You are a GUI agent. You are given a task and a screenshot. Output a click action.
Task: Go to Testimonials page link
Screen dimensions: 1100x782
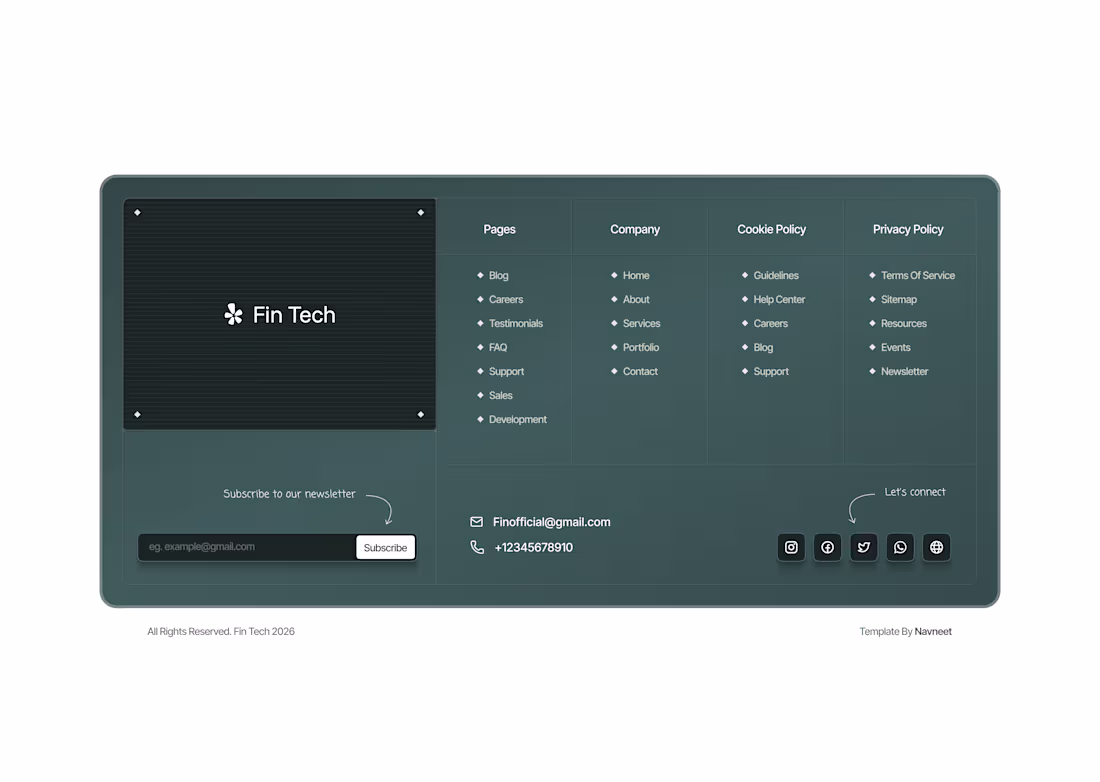click(516, 323)
